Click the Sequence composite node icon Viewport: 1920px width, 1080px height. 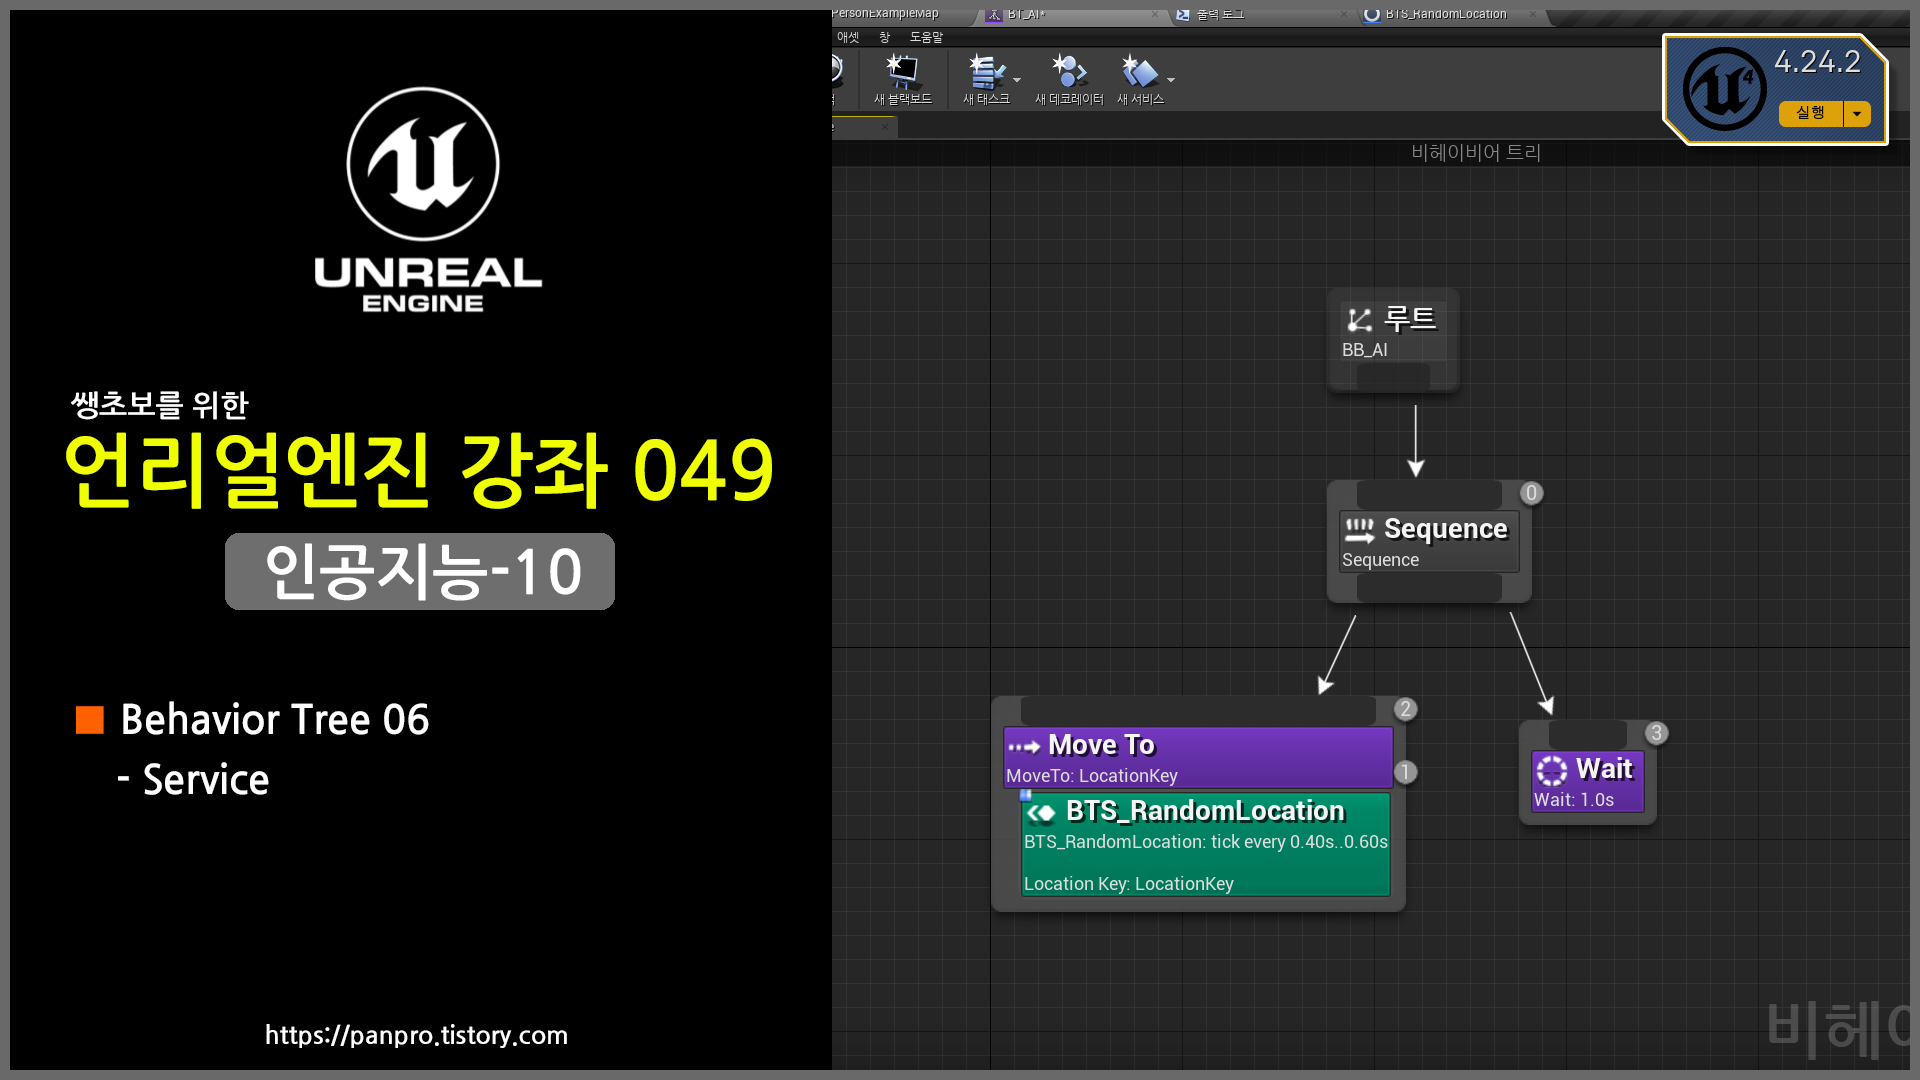pyautogui.click(x=1359, y=530)
